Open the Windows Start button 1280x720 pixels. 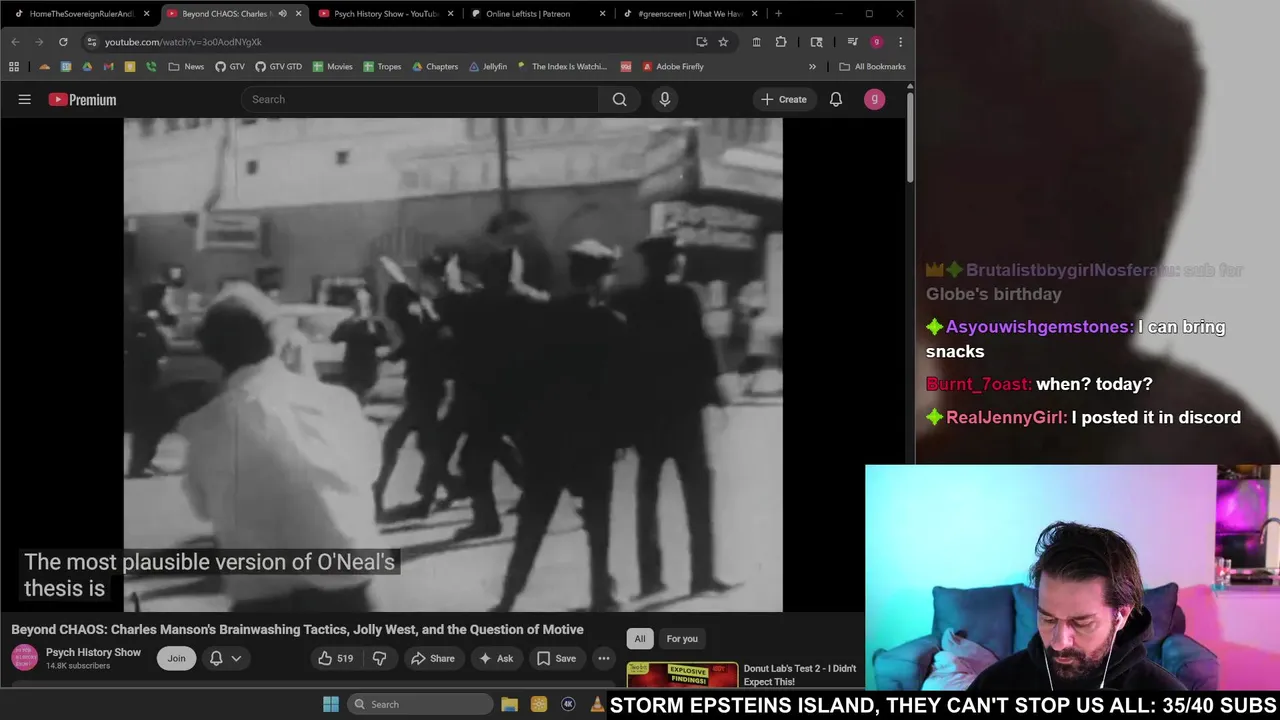(331, 704)
